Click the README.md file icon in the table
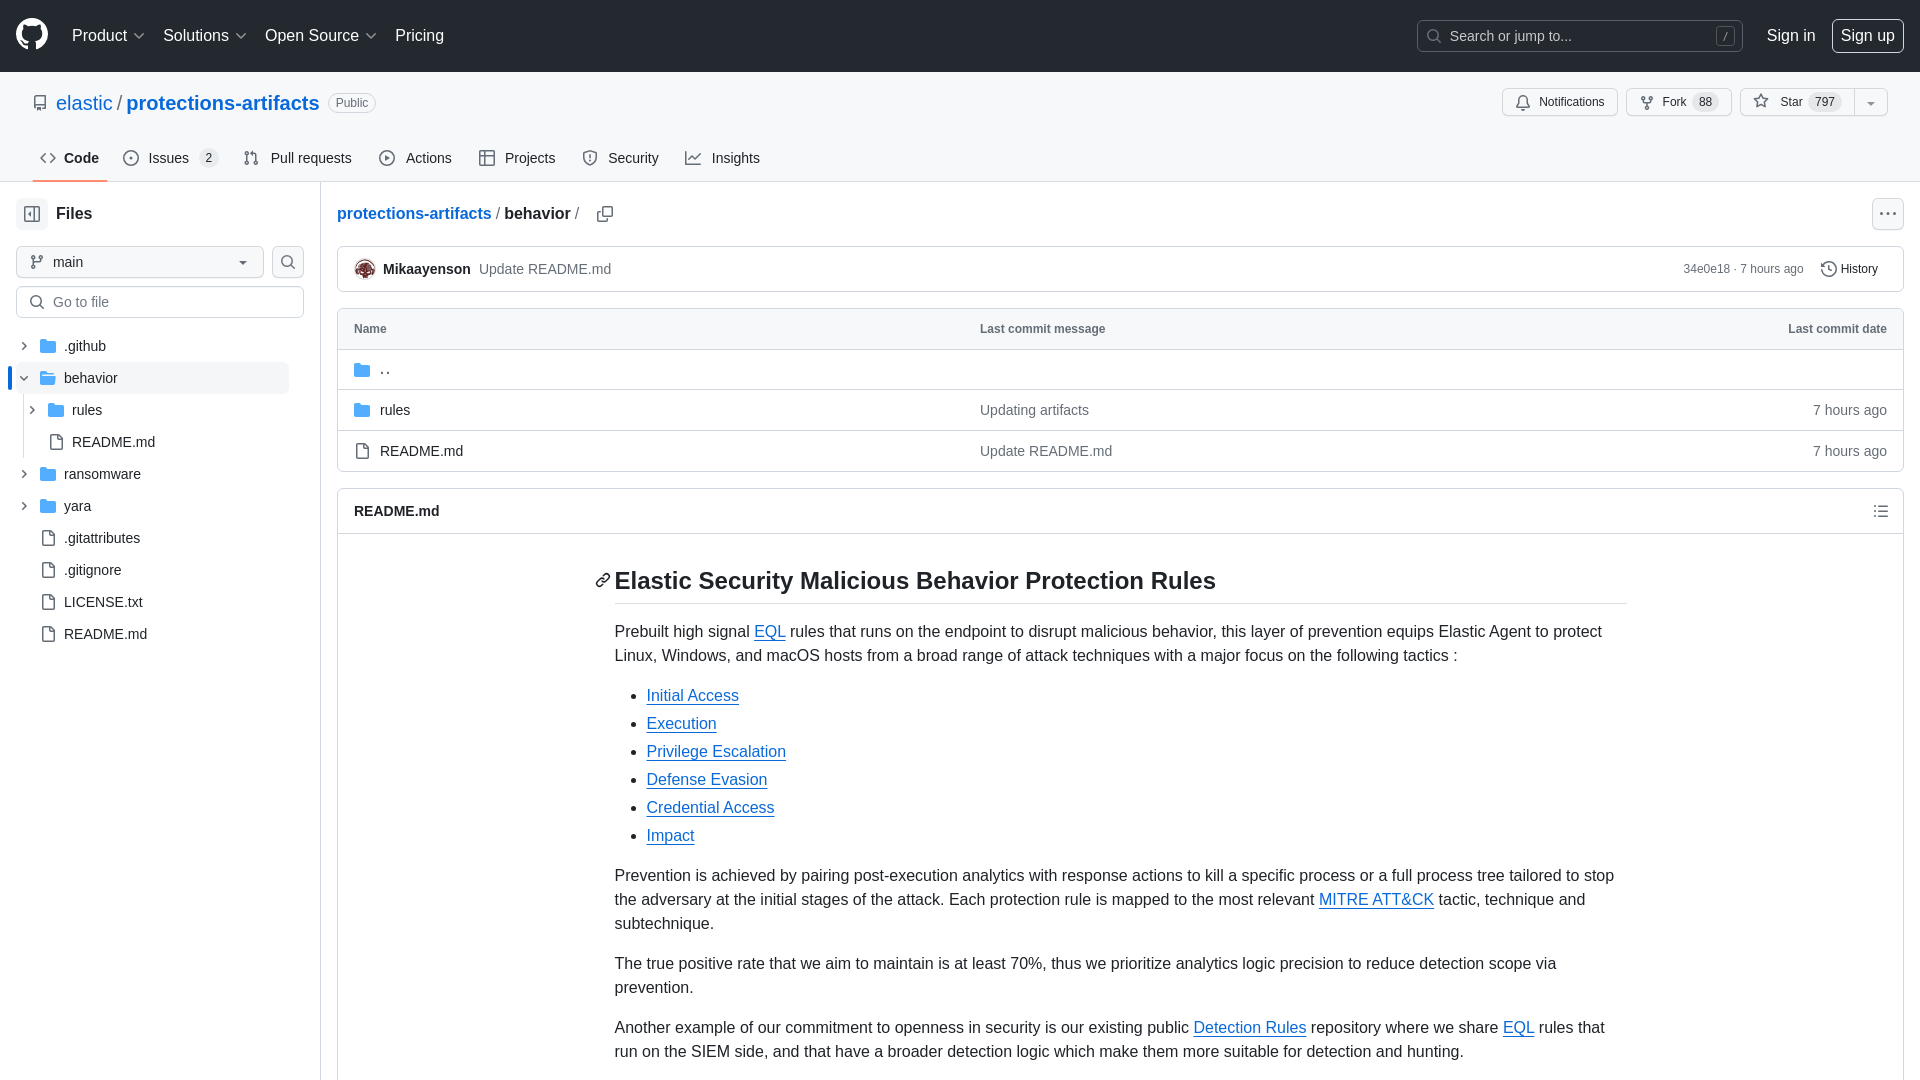The width and height of the screenshot is (1920, 1080). (x=362, y=451)
